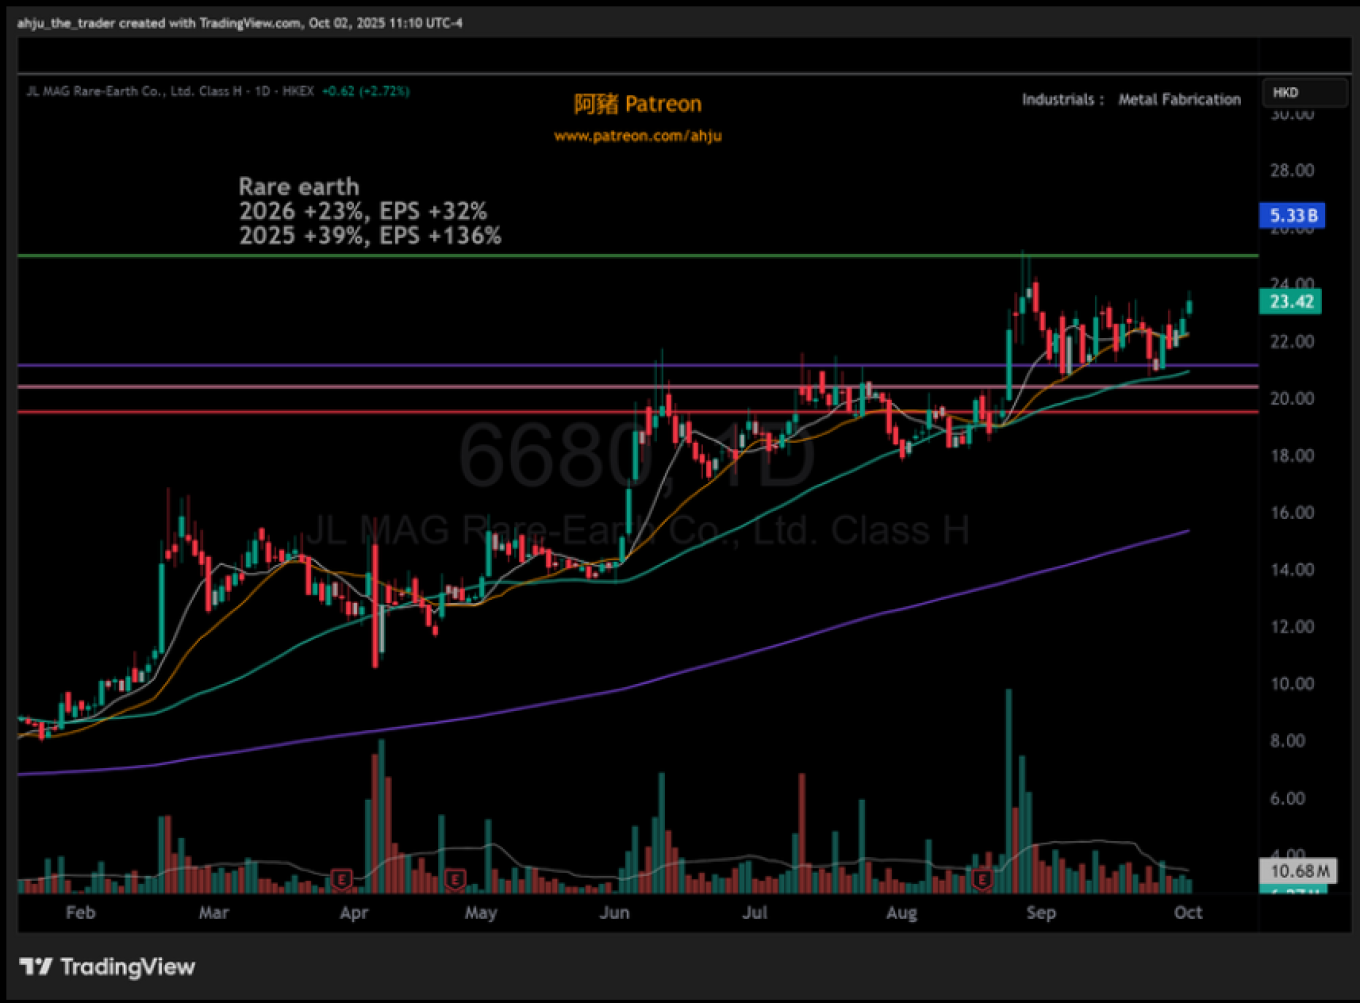Click the Sep label on time axis
Screen dimensions: 1360x1003
coord(1041,912)
